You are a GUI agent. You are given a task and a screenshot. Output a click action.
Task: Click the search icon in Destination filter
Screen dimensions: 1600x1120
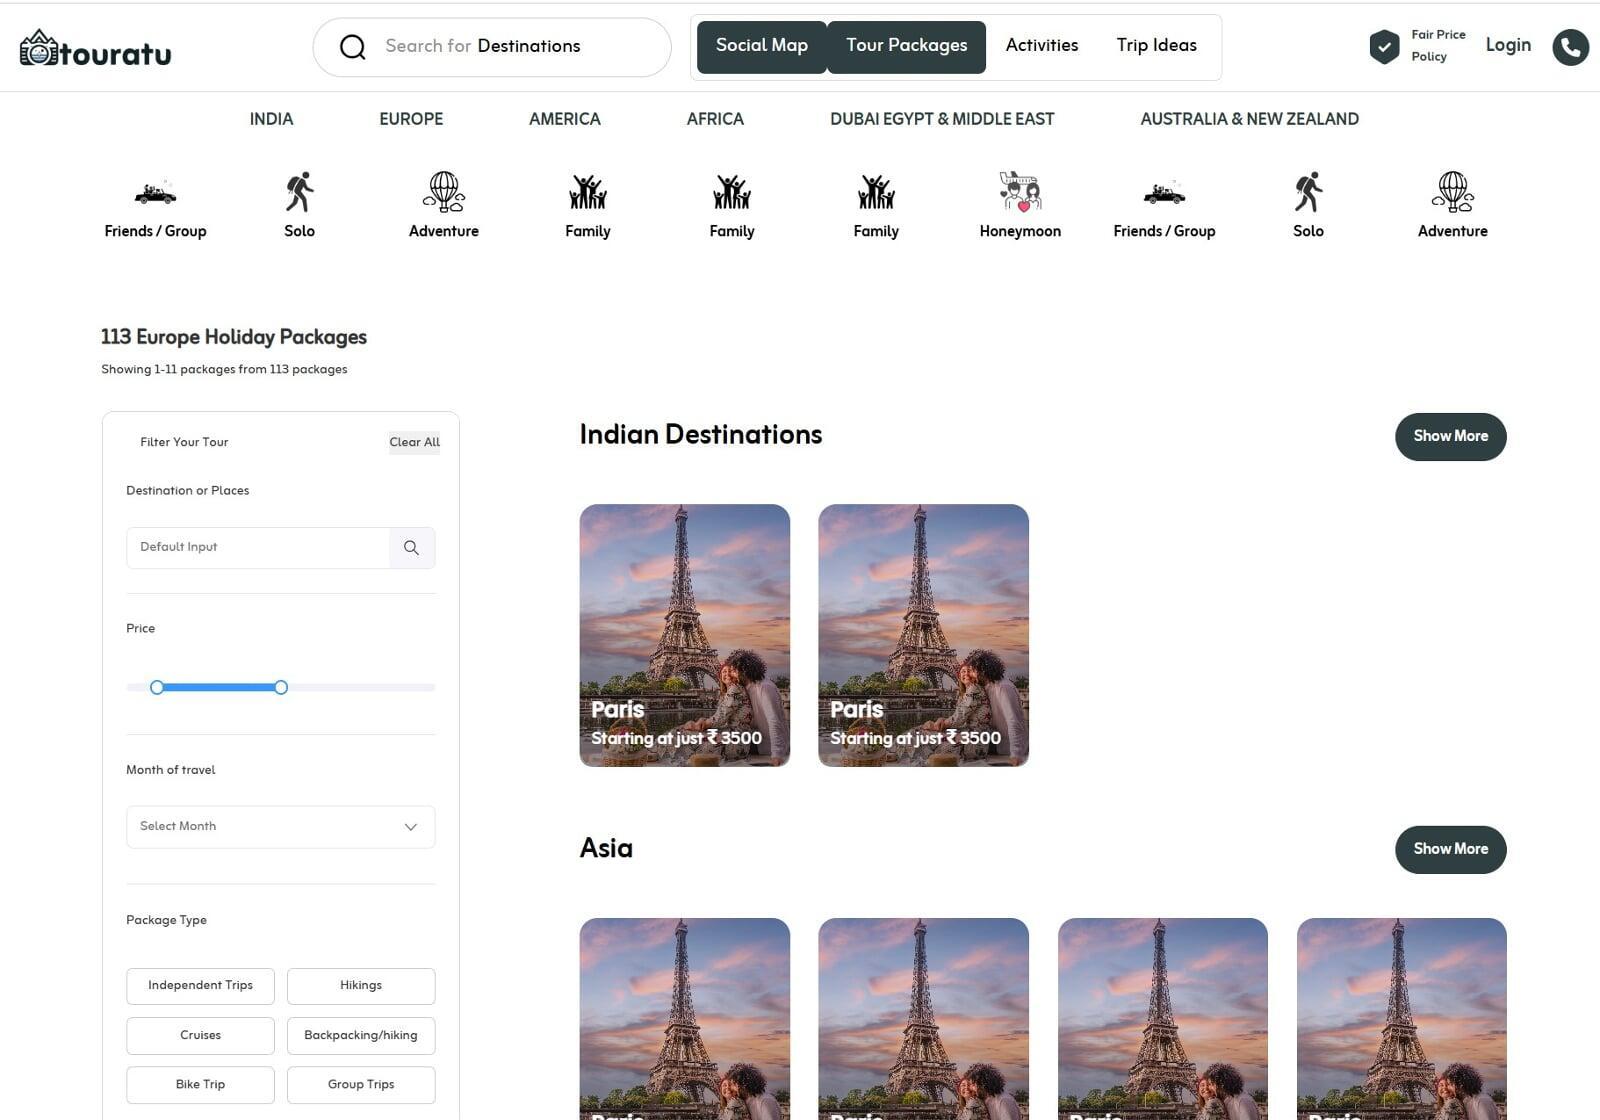(x=411, y=548)
